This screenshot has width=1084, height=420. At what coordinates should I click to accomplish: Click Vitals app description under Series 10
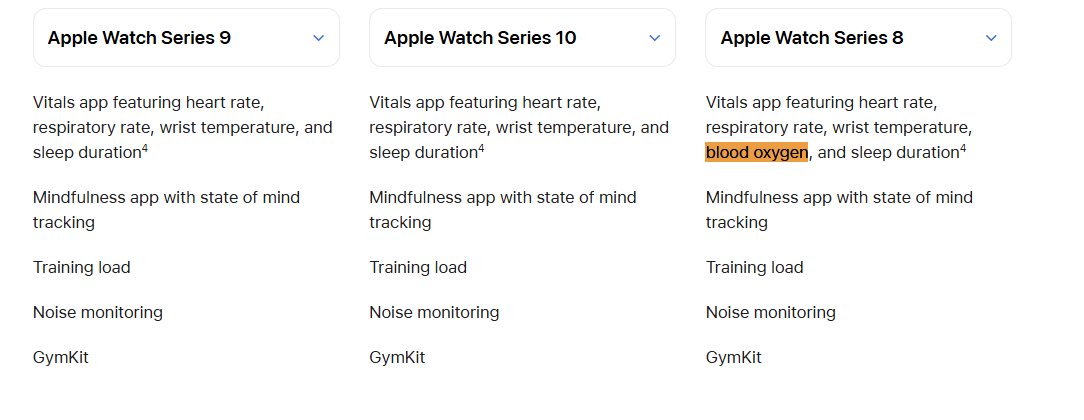point(519,128)
